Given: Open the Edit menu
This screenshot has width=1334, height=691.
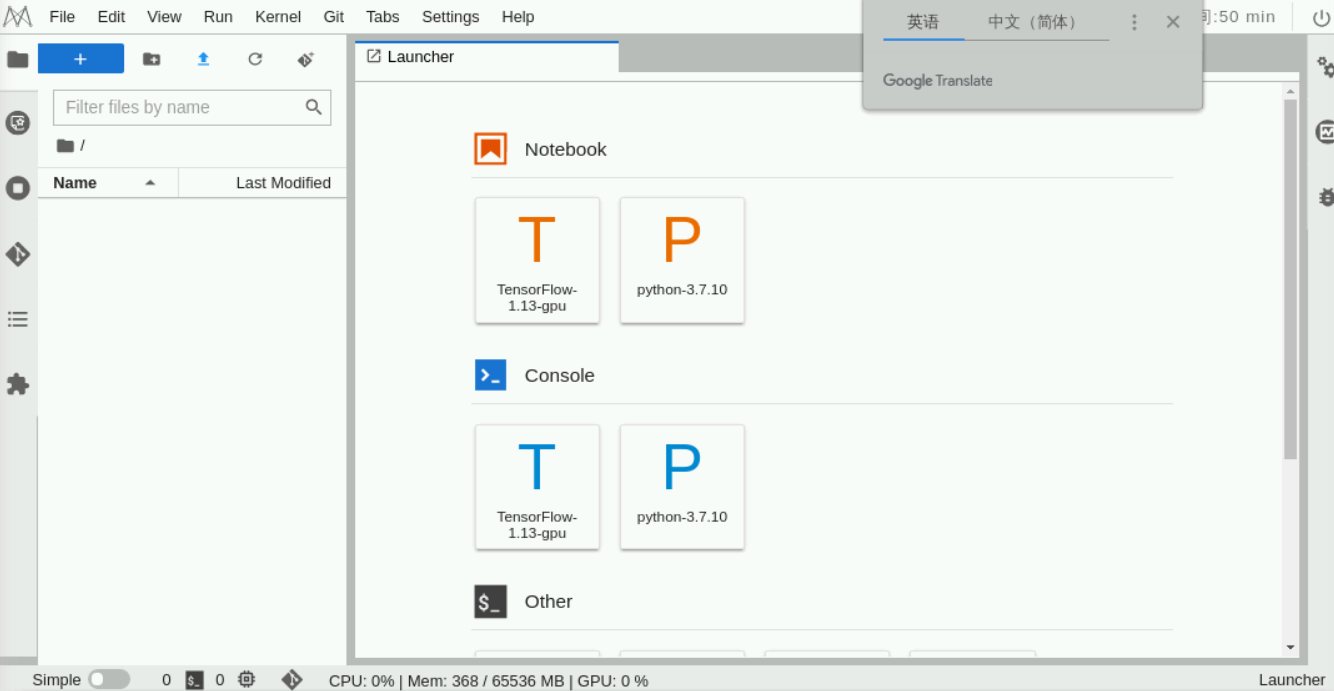Looking at the screenshot, I should click(x=111, y=17).
